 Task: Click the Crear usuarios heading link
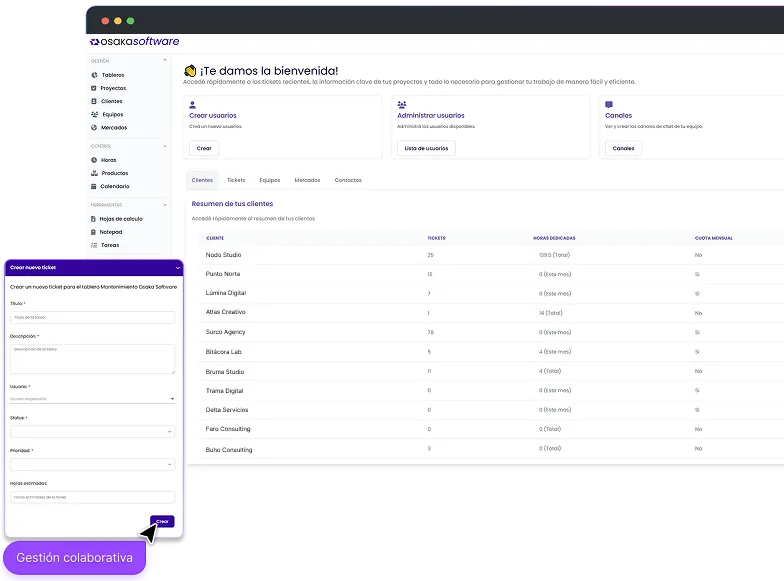click(x=212, y=116)
